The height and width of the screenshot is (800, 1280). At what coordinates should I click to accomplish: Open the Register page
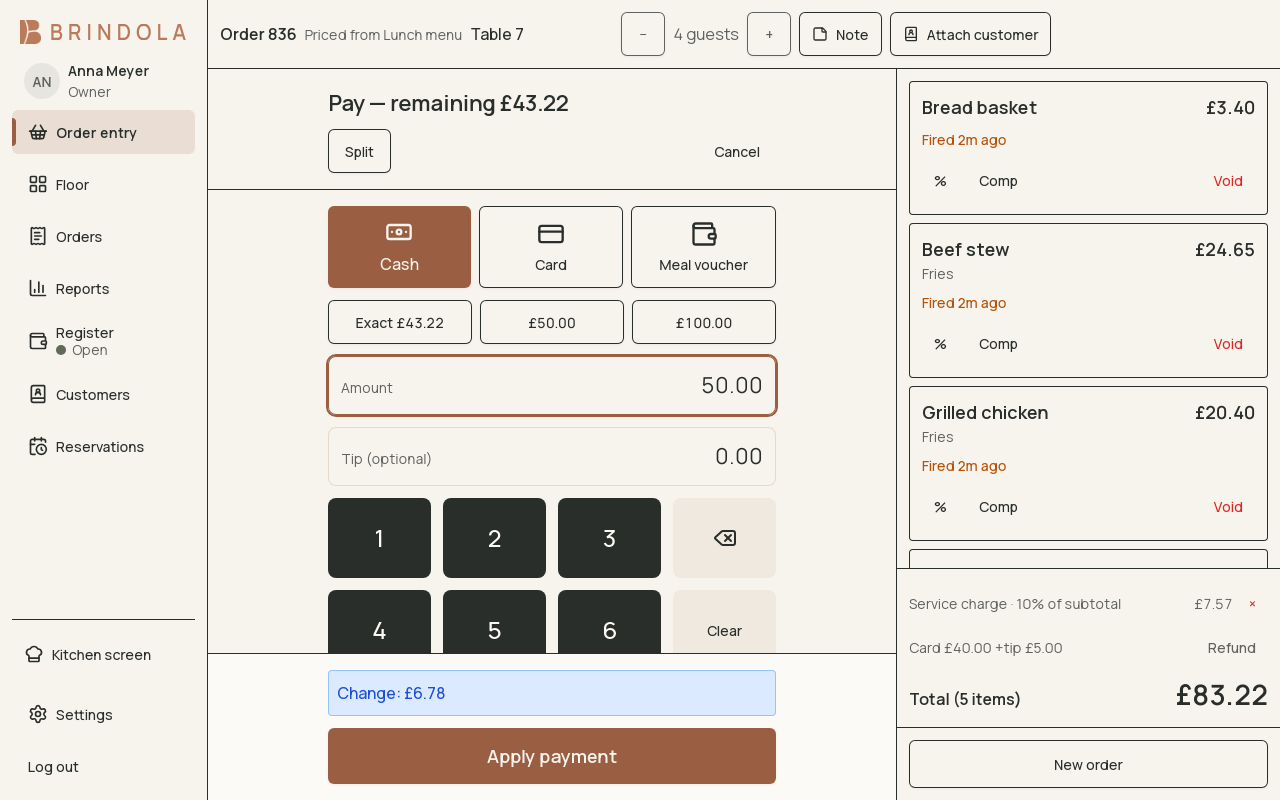pyautogui.click(x=103, y=341)
